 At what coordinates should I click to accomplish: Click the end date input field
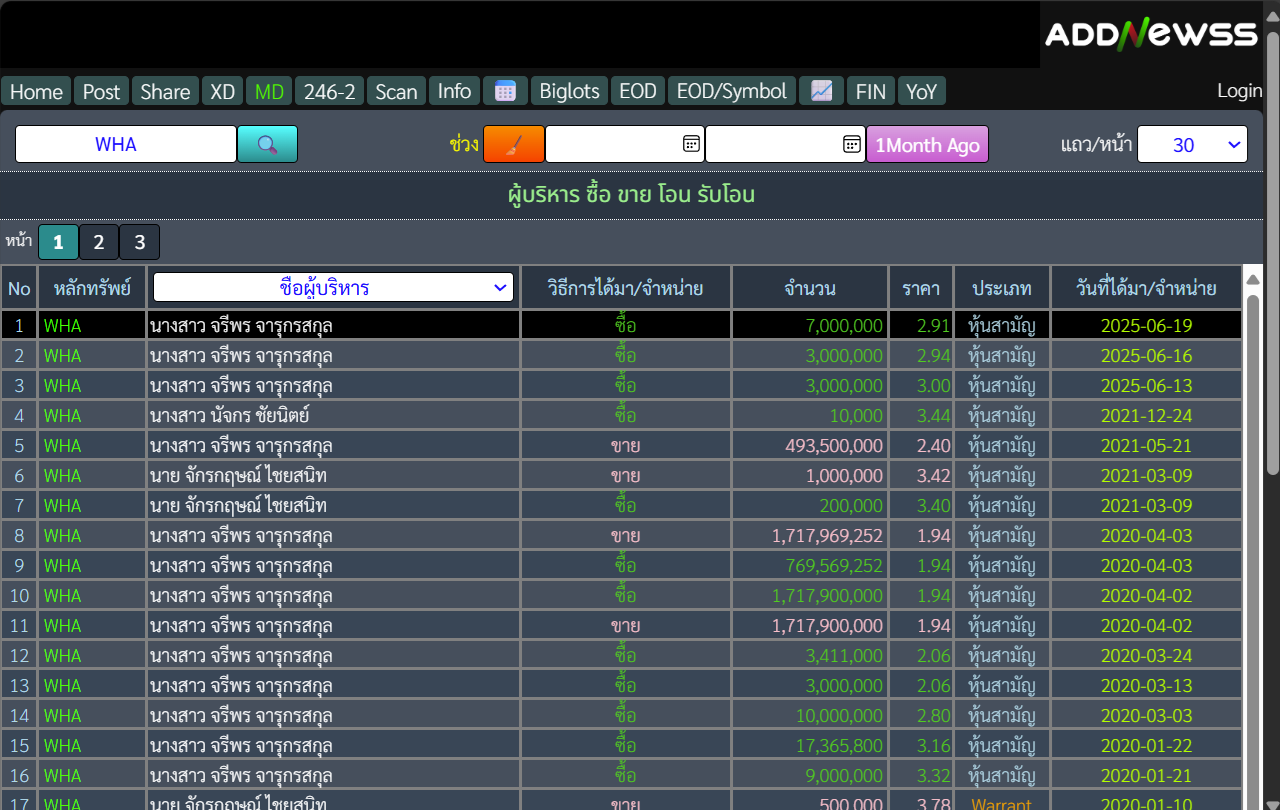click(785, 144)
